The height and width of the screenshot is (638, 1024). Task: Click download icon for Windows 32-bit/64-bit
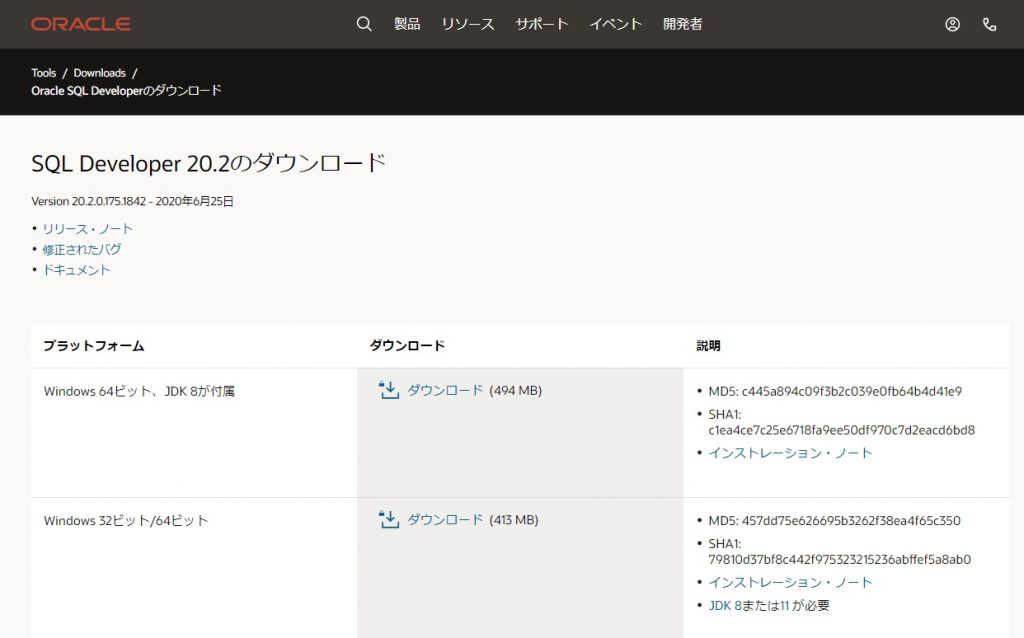(x=389, y=520)
